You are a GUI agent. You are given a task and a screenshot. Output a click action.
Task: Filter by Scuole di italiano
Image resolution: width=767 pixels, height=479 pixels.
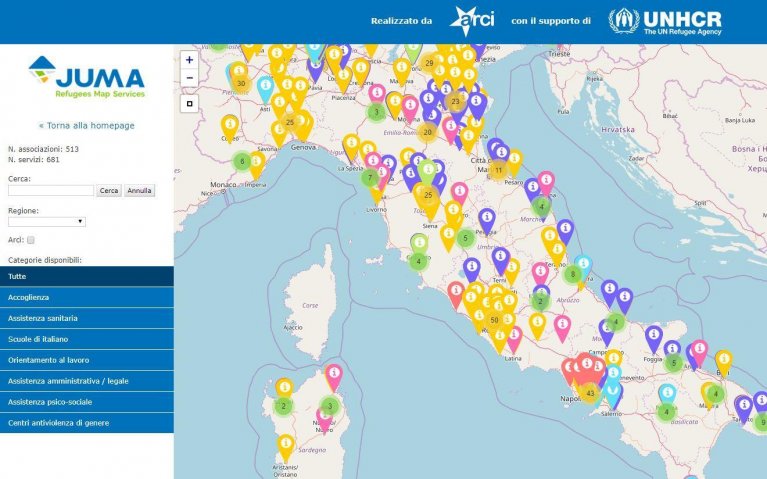click(86, 339)
